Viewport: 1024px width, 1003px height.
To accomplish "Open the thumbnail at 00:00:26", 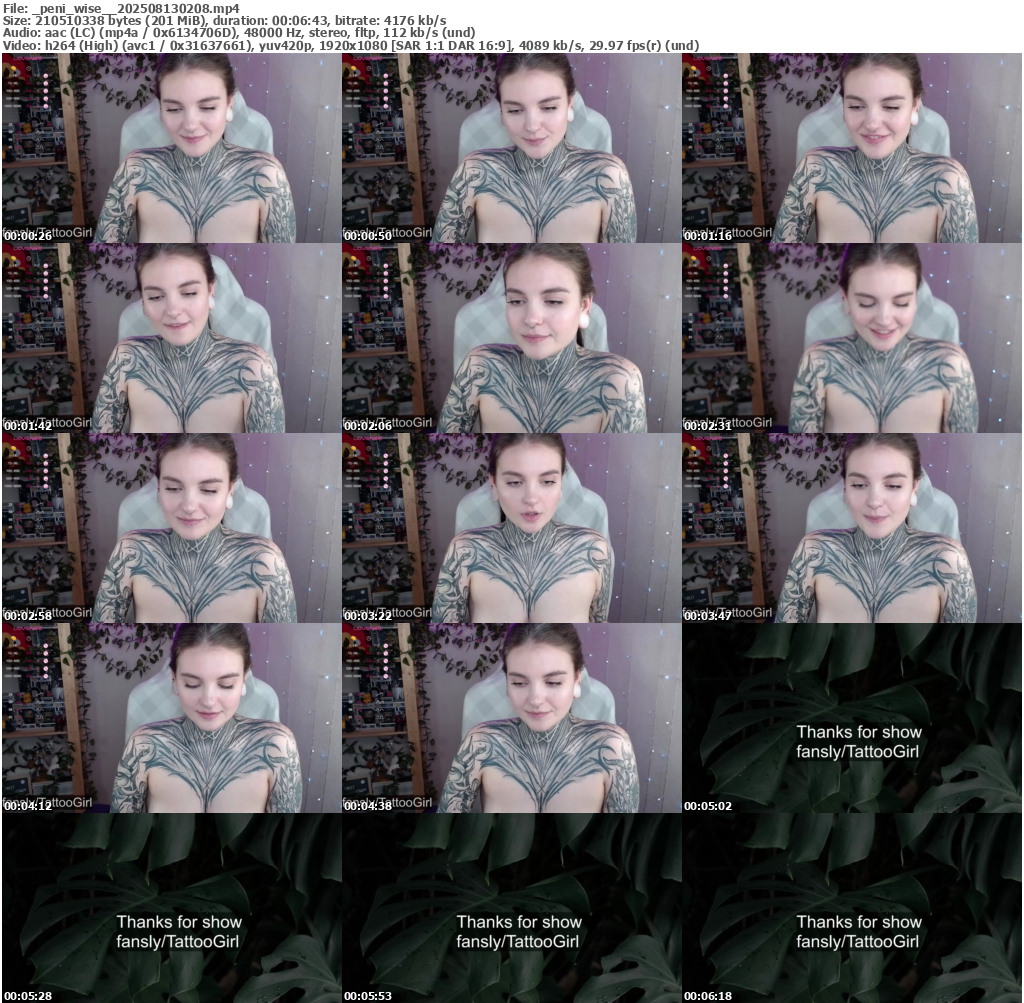I will click(171, 148).
